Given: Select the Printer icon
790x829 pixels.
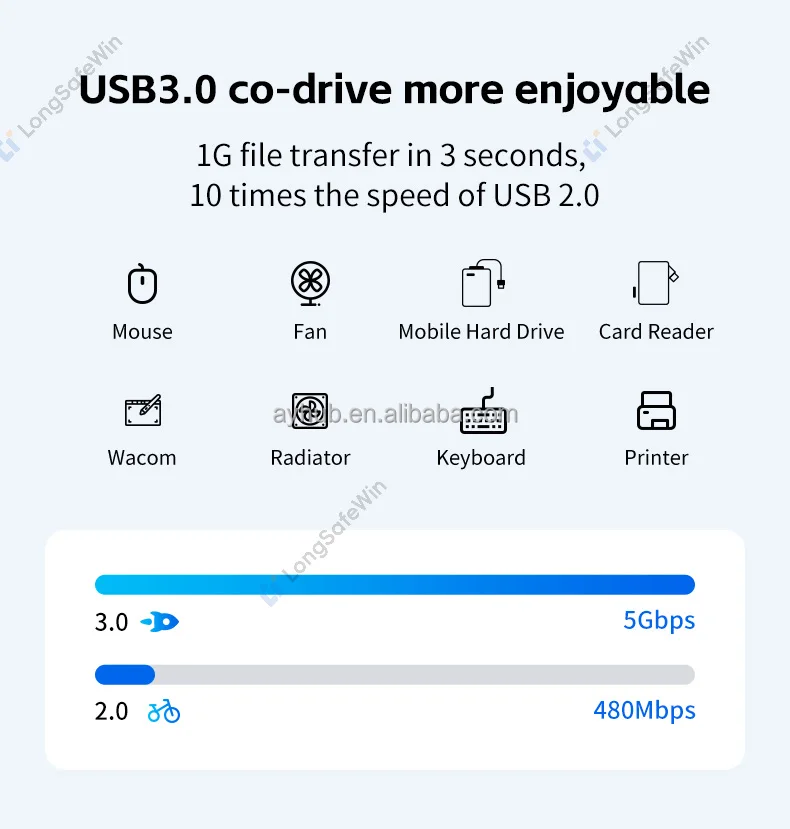Looking at the screenshot, I should point(656,410).
